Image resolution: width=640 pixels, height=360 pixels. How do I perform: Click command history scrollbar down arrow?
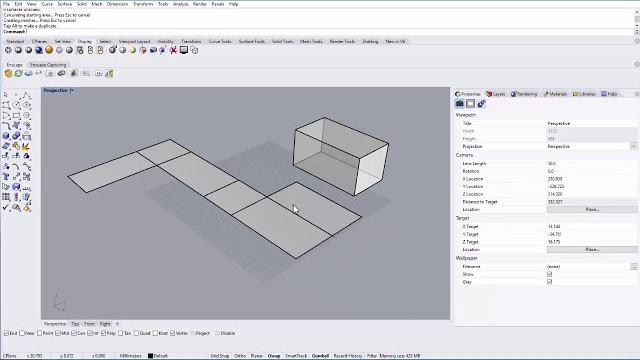tap(637, 25)
